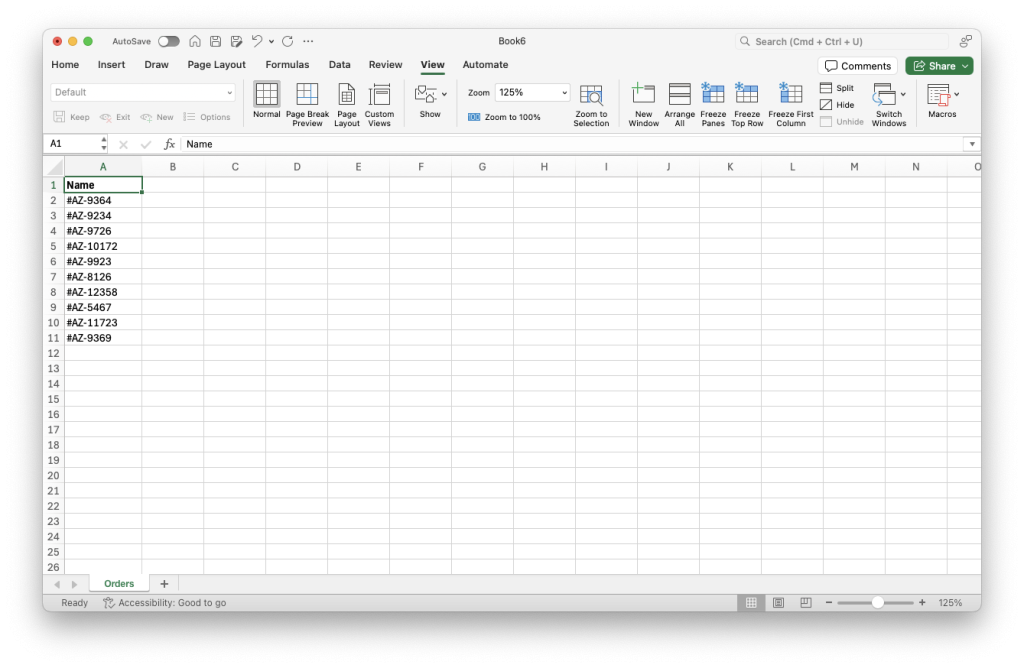This screenshot has width=1024, height=668.
Task: Open the Default custom views dropdown
Action: pos(228,91)
